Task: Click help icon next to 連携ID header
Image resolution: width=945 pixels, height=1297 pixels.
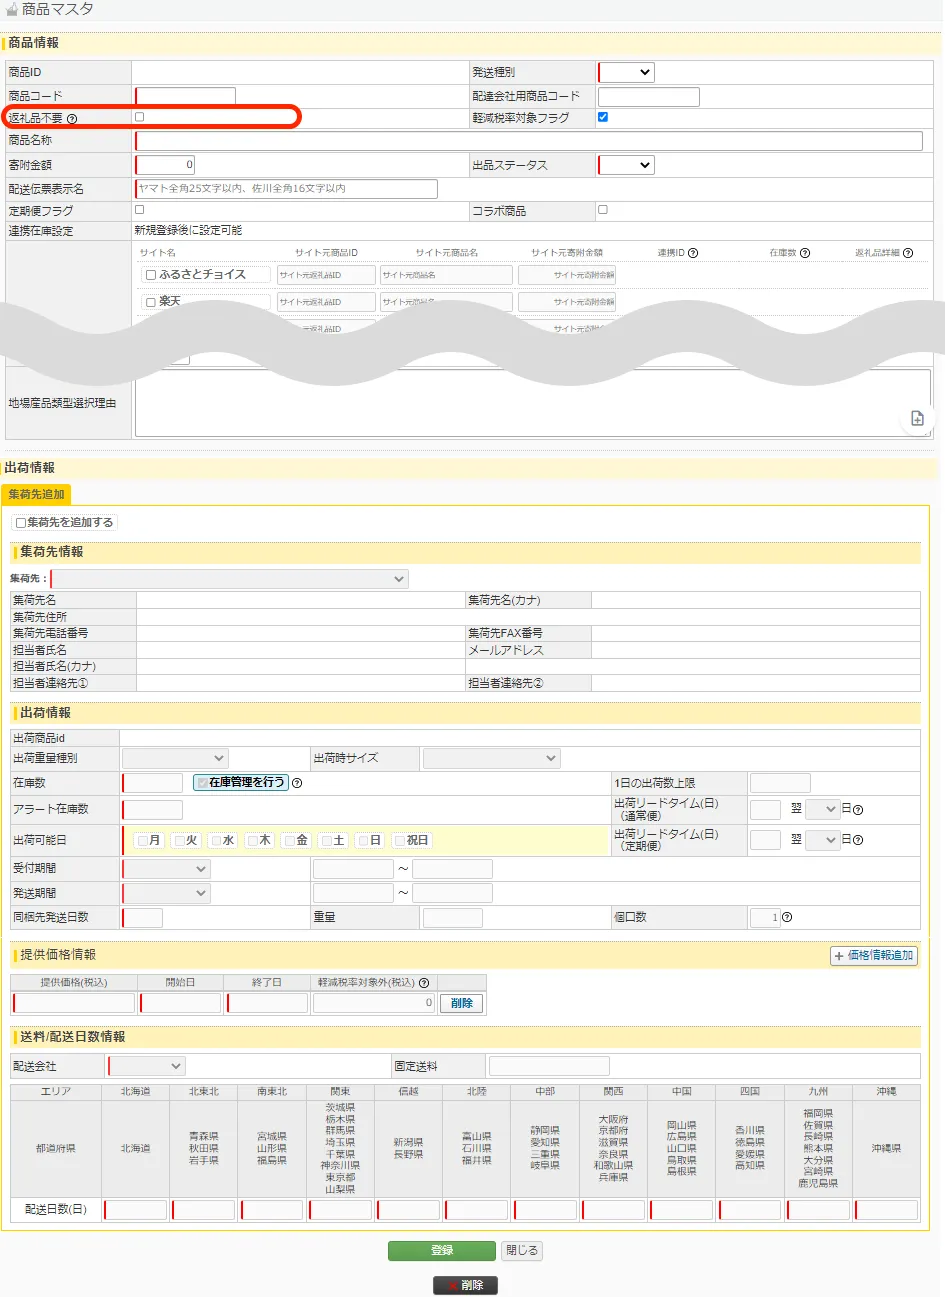Action: tap(693, 253)
